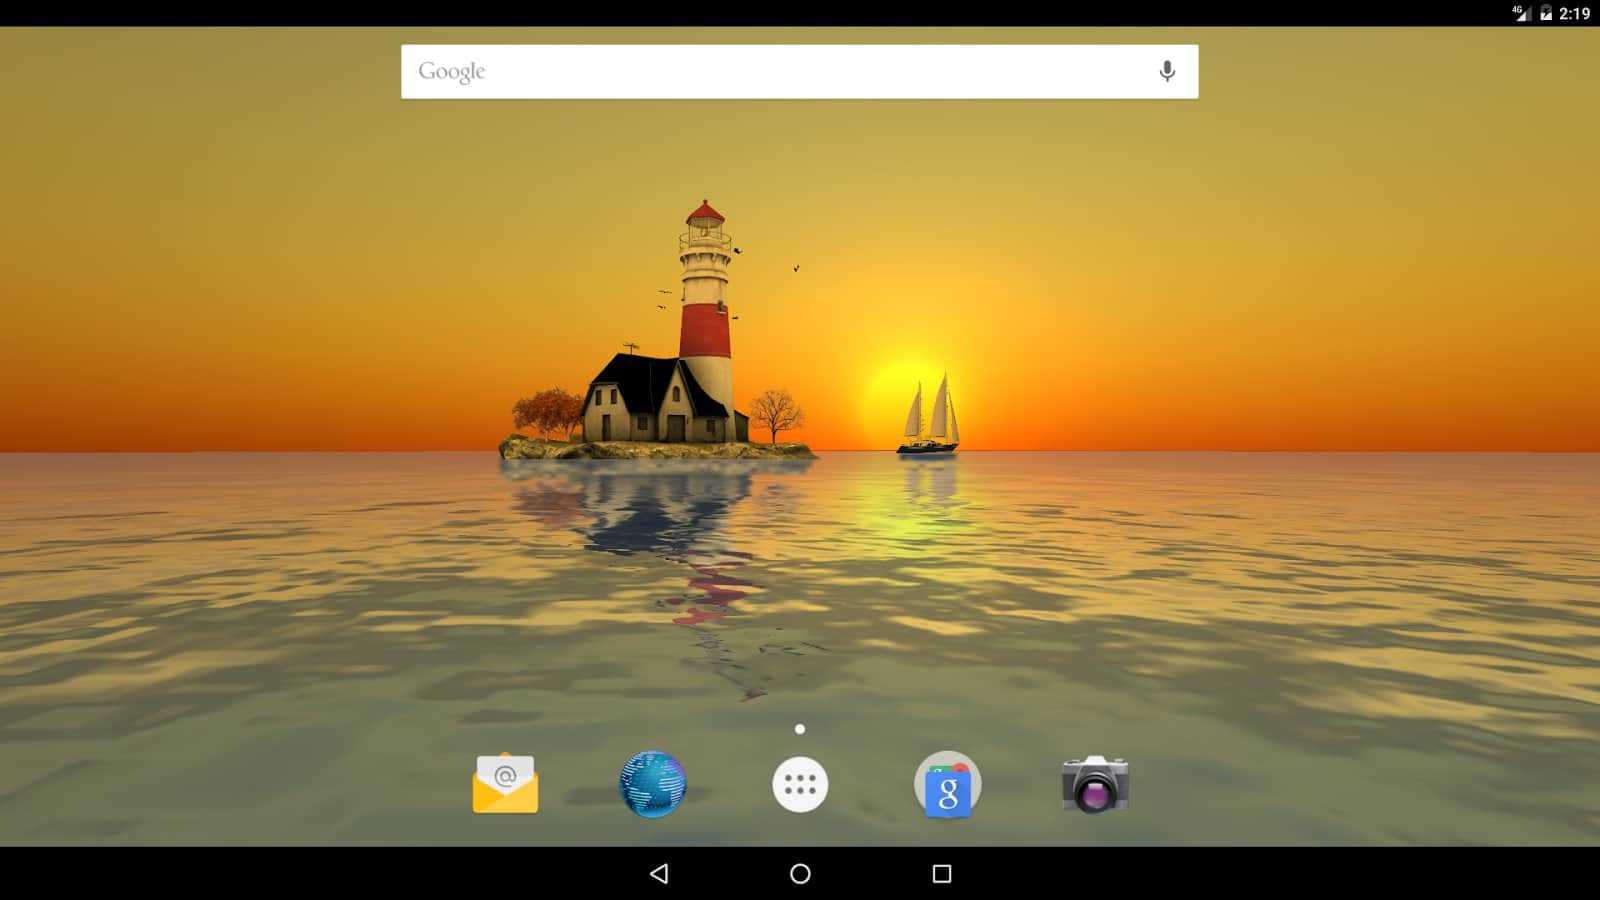Click the 2:19 clock in status bar
The image size is (1600, 900).
pos(1575,13)
